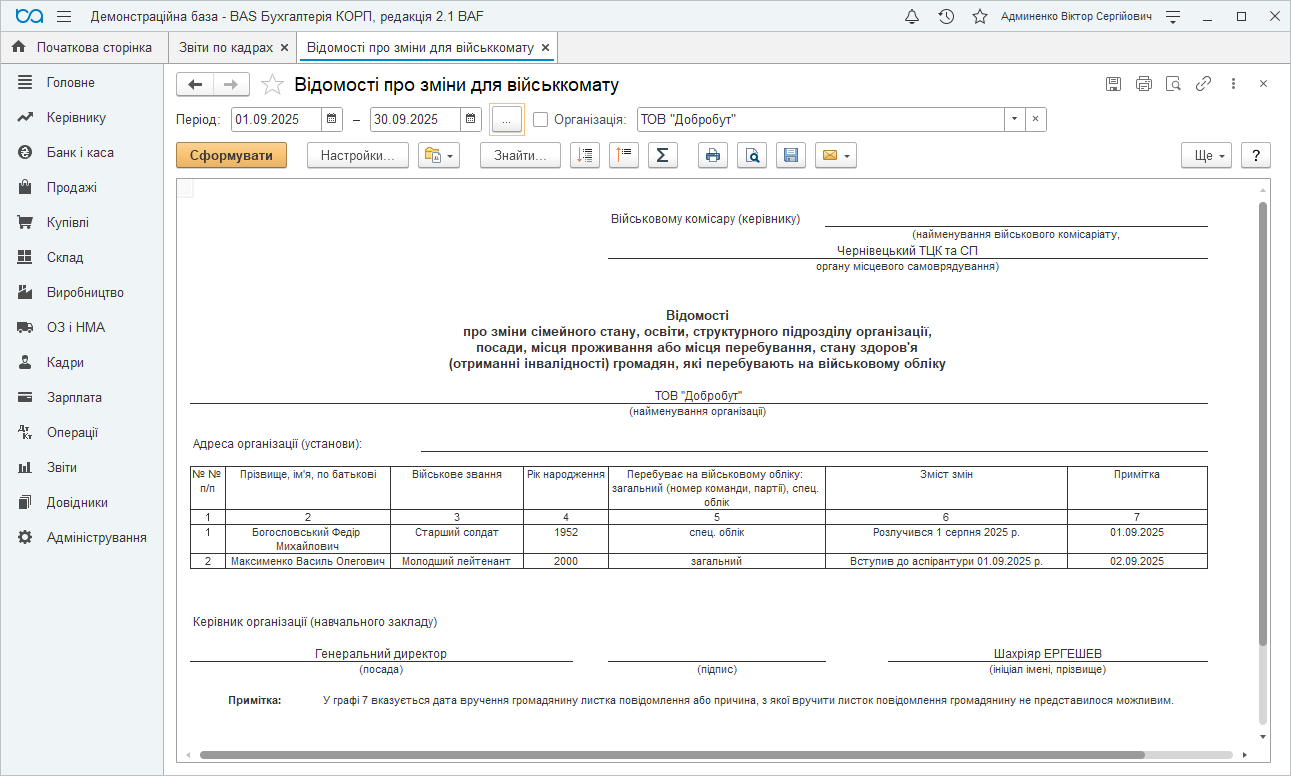Open notifications bell icon
This screenshot has height=776, width=1291.
(x=912, y=17)
